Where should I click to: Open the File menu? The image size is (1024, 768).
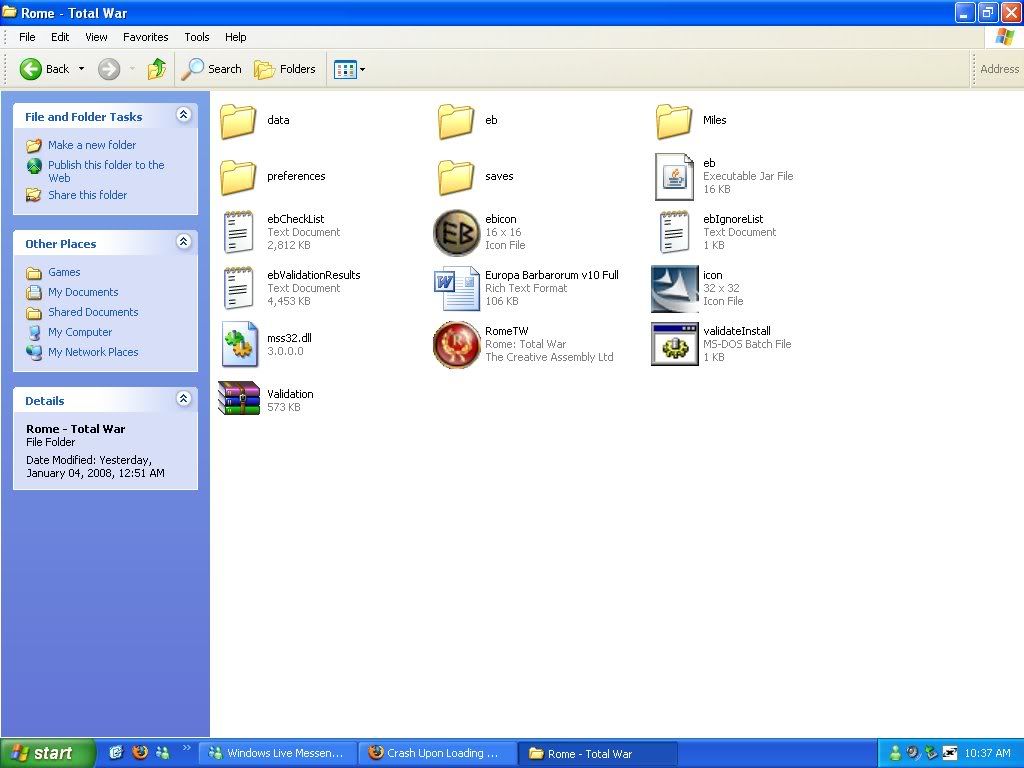pyautogui.click(x=27, y=37)
